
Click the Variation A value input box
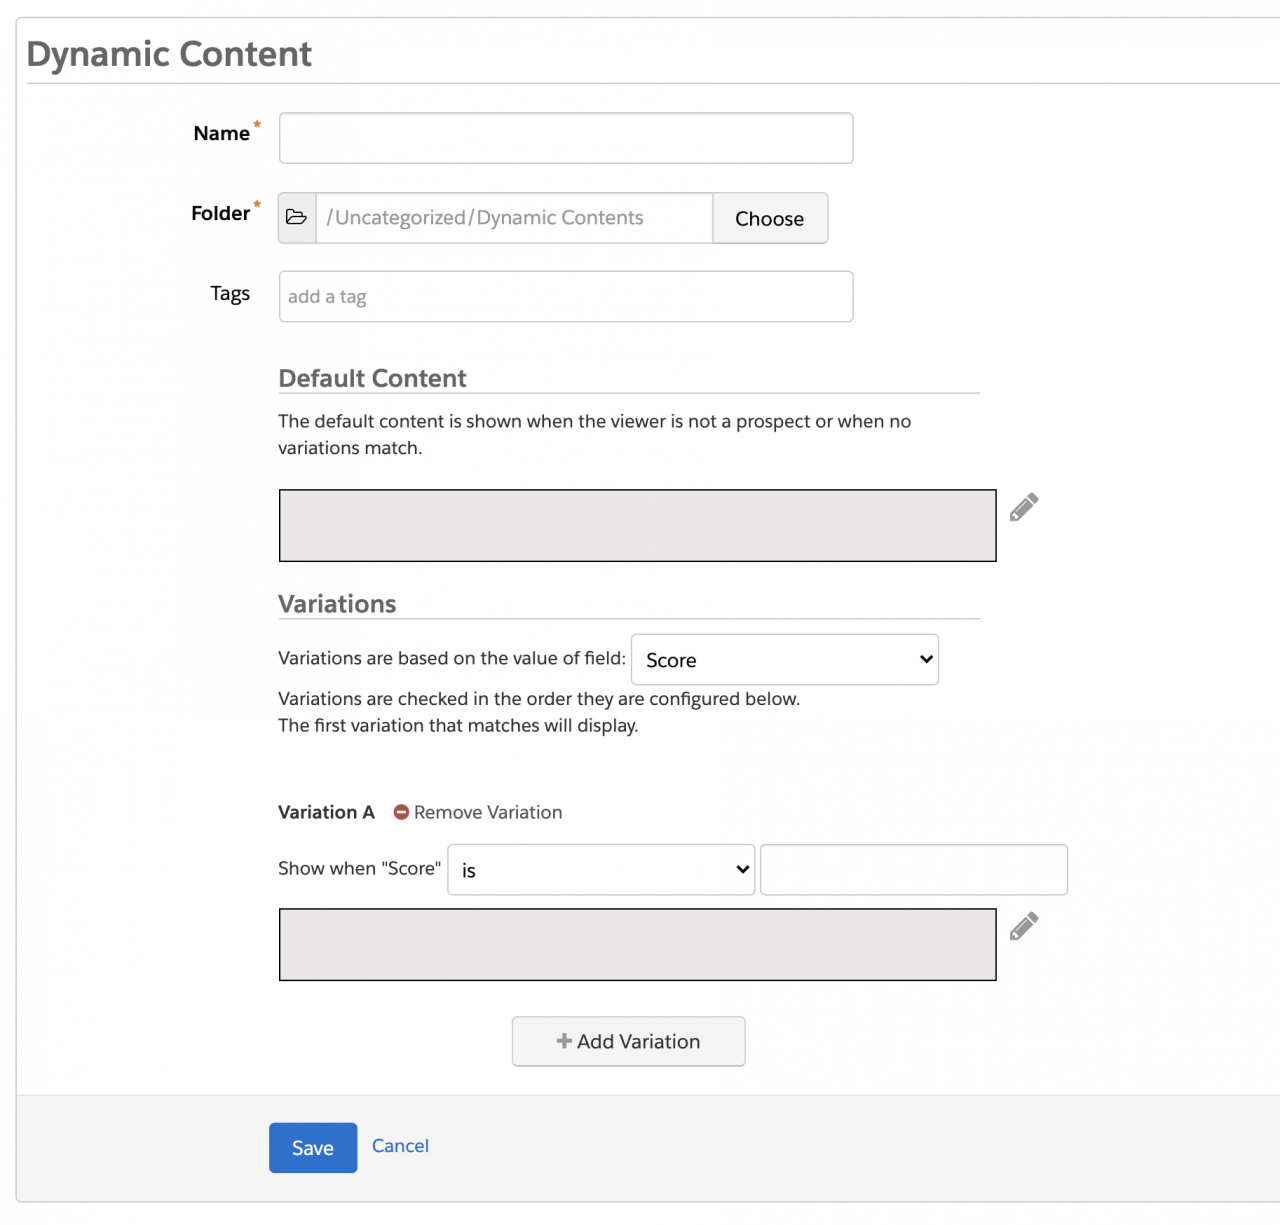pos(912,869)
